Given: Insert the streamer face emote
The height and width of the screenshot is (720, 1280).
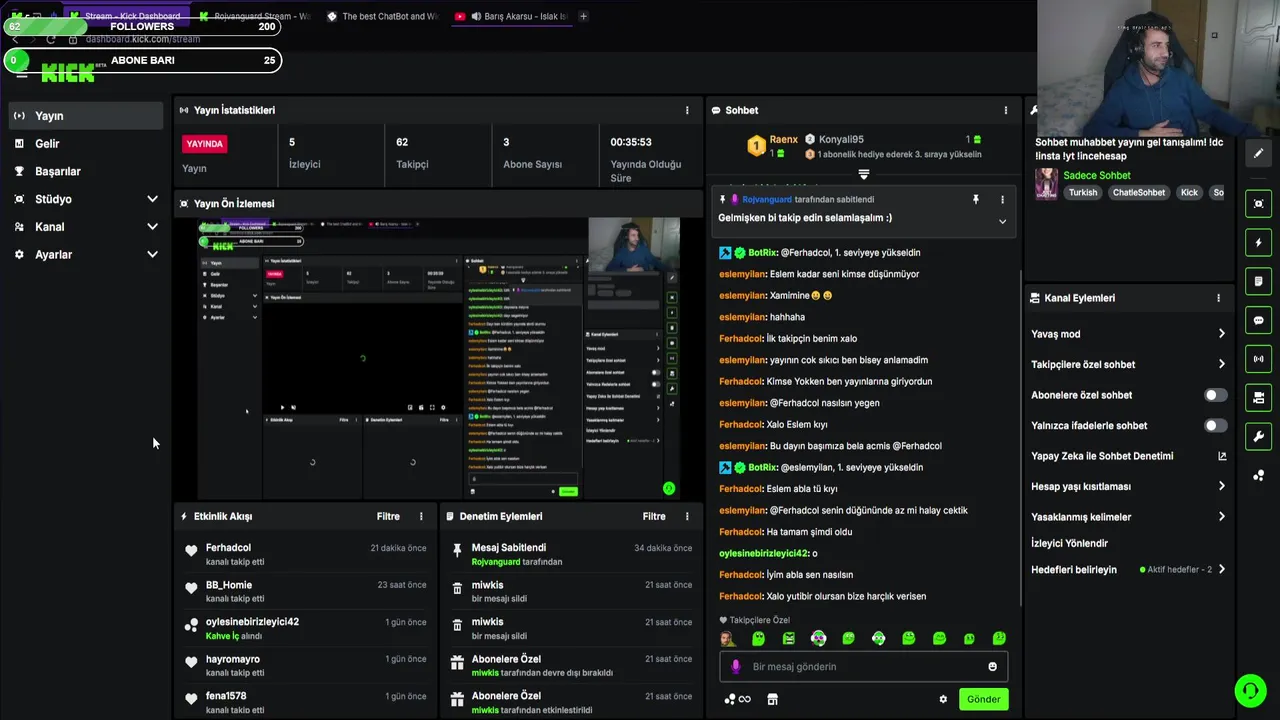Looking at the screenshot, I should click(x=727, y=638).
